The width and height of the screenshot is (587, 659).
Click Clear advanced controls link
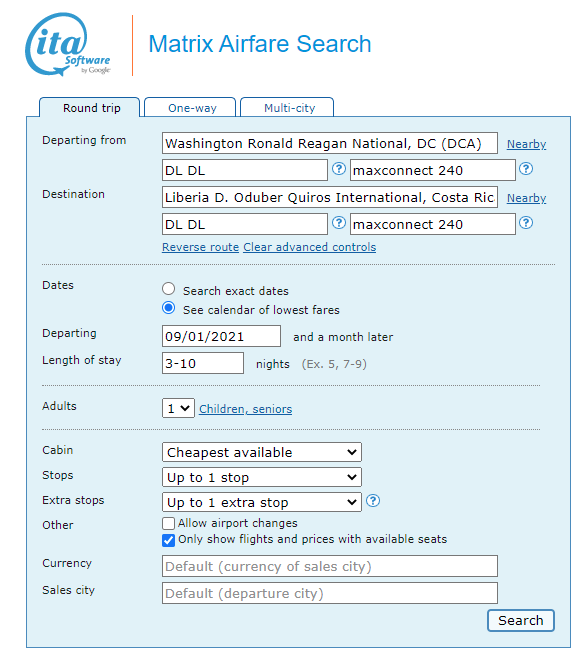point(310,247)
